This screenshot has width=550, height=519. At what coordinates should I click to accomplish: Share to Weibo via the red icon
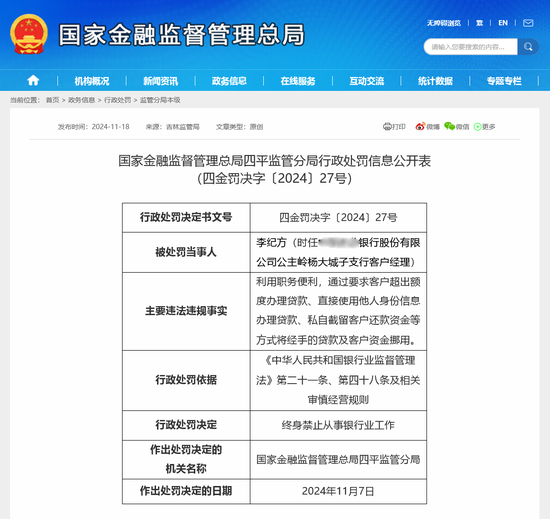[x=420, y=127]
